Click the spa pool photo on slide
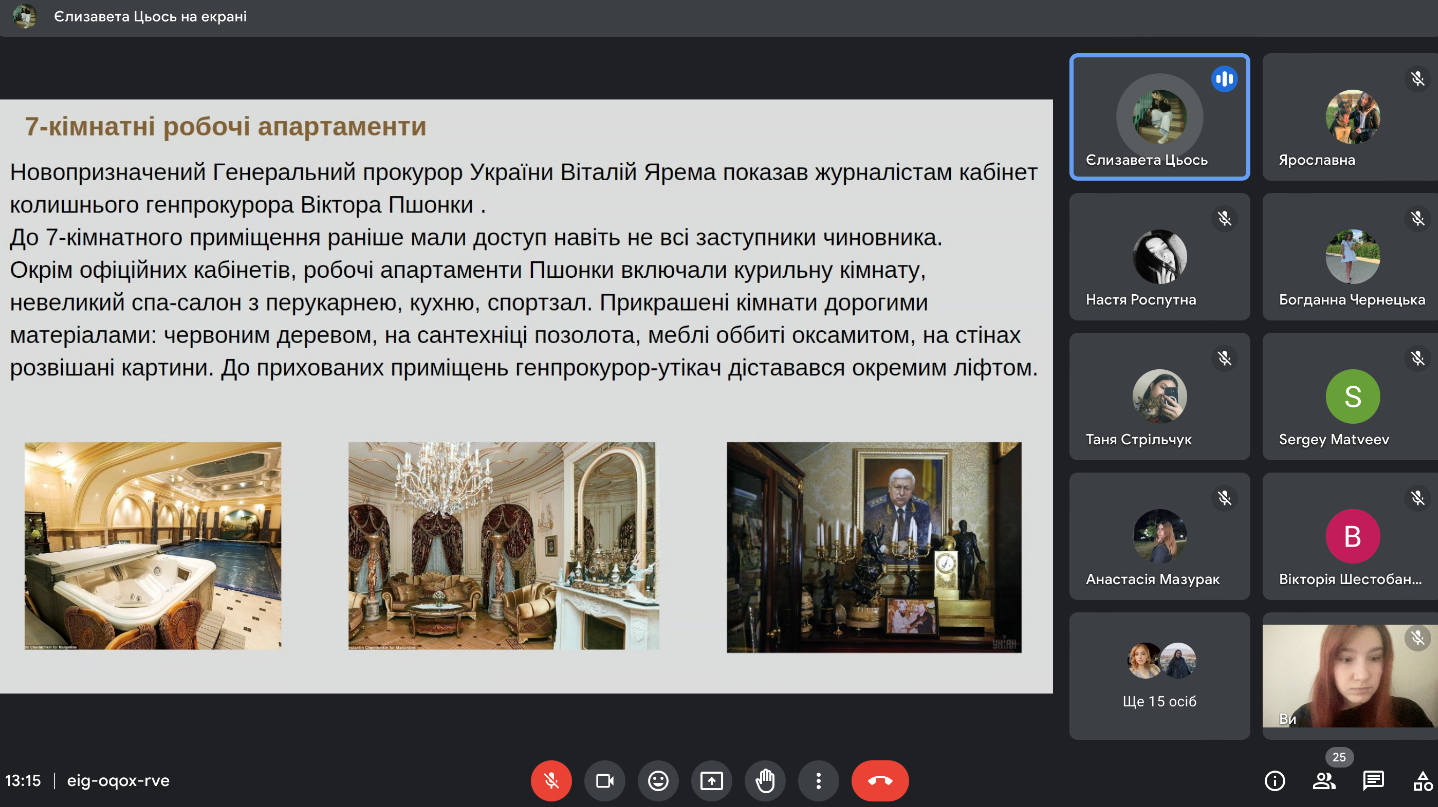 coord(153,546)
